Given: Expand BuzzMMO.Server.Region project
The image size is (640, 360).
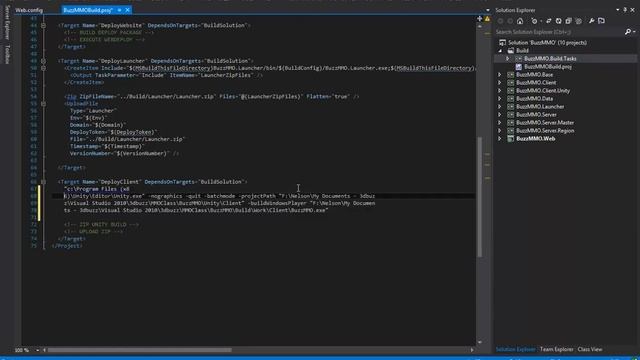Looking at the screenshot, I should tap(500, 131).
